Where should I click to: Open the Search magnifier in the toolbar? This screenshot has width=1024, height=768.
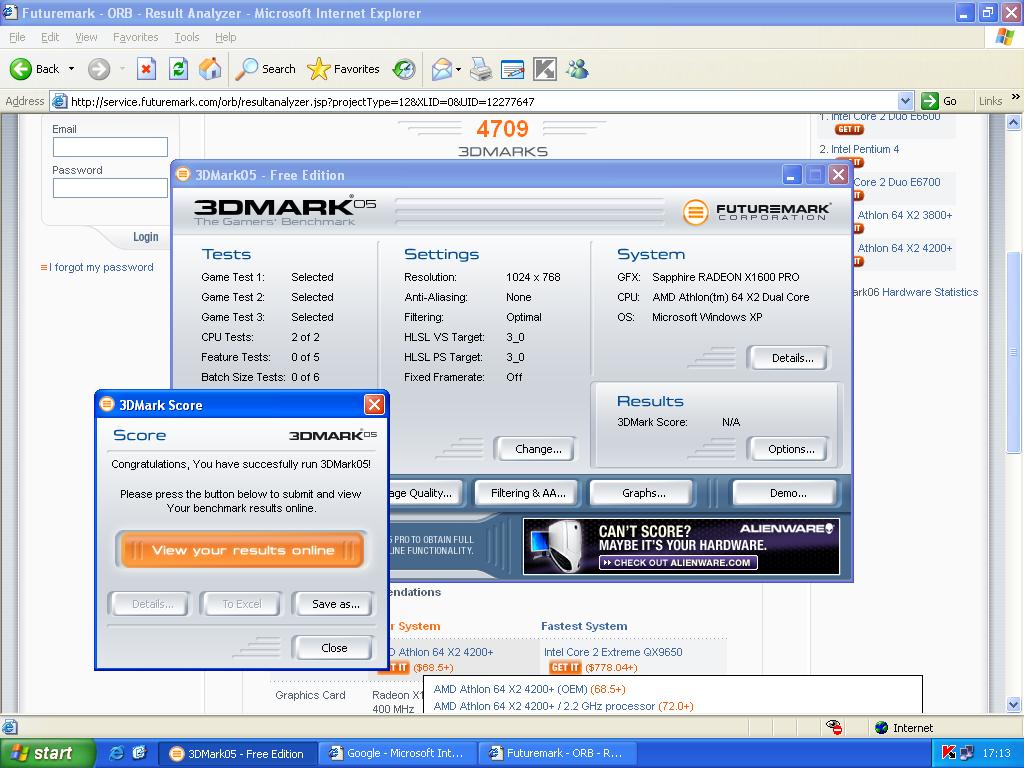(246, 69)
